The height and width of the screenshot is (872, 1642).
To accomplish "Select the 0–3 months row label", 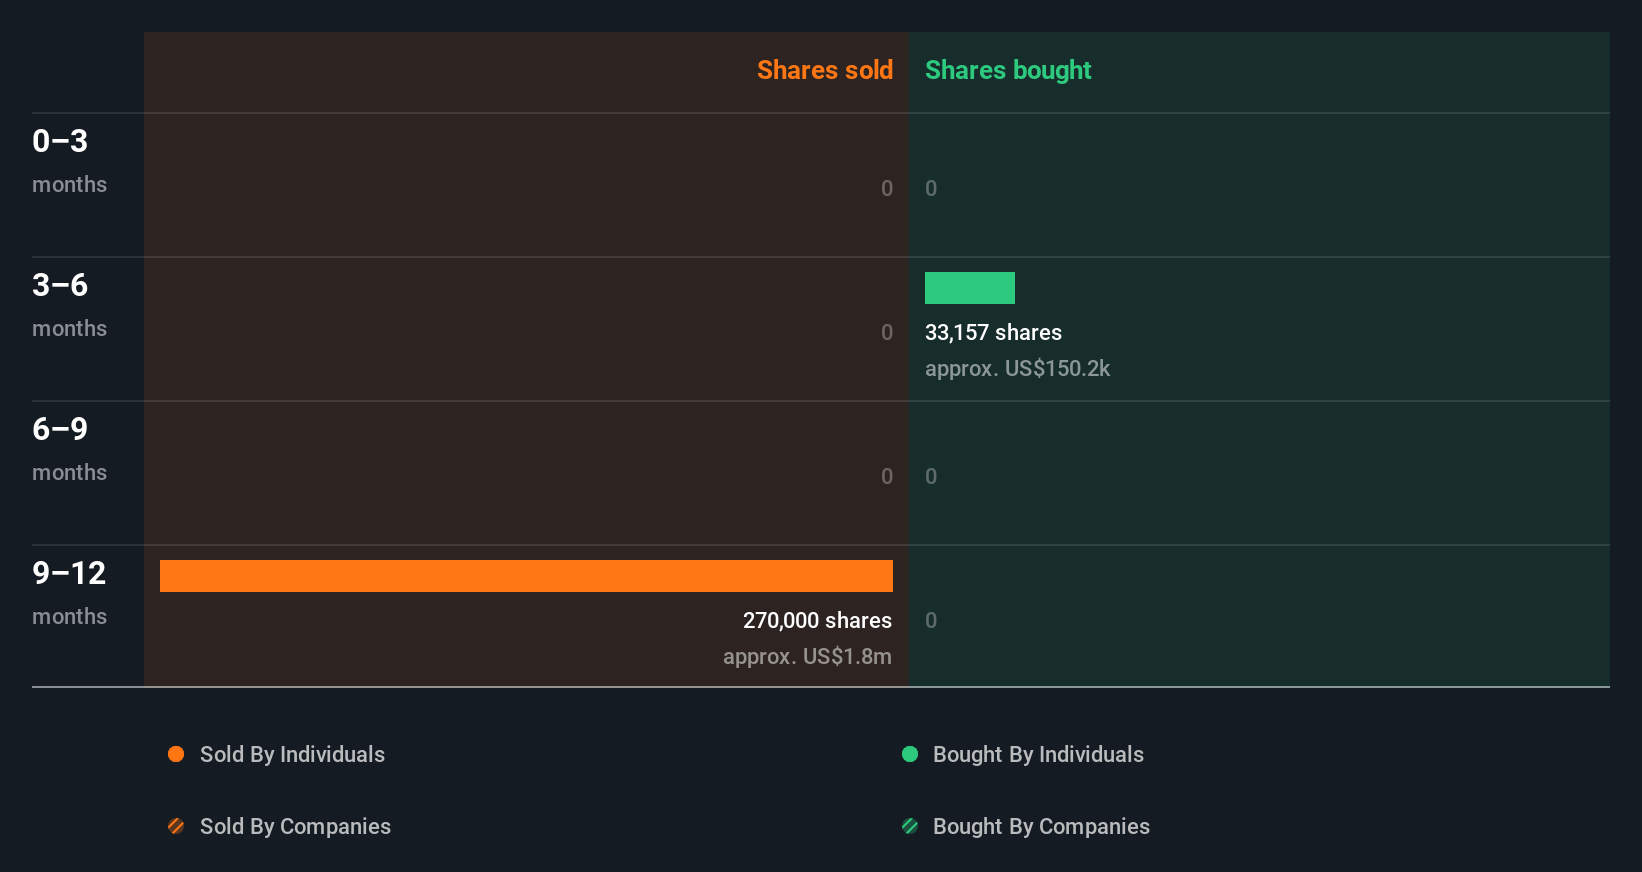I will (69, 161).
